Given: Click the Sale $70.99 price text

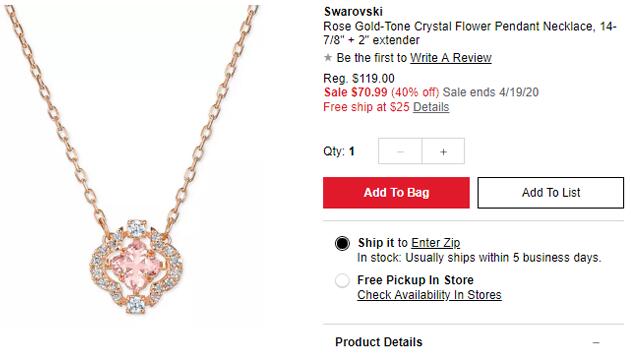Looking at the screenshot, I should (x=355, y=92).
